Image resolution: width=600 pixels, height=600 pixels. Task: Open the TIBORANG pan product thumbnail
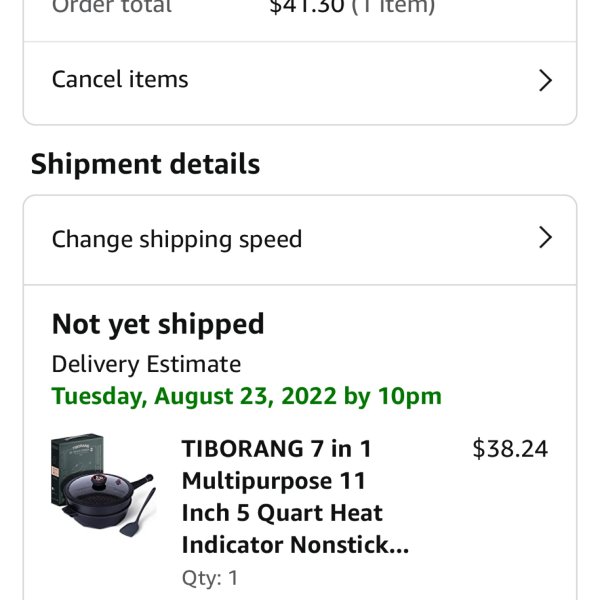click(103, 485)
